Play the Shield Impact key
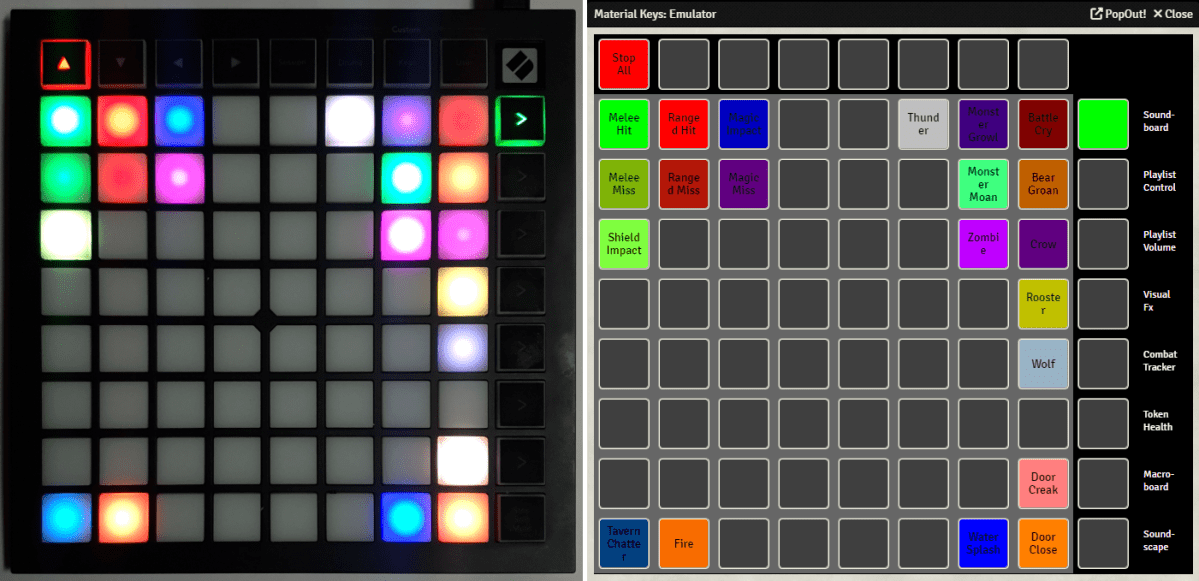The width and height of the screenshot is (1199, 581). click(x=624, y=244)
